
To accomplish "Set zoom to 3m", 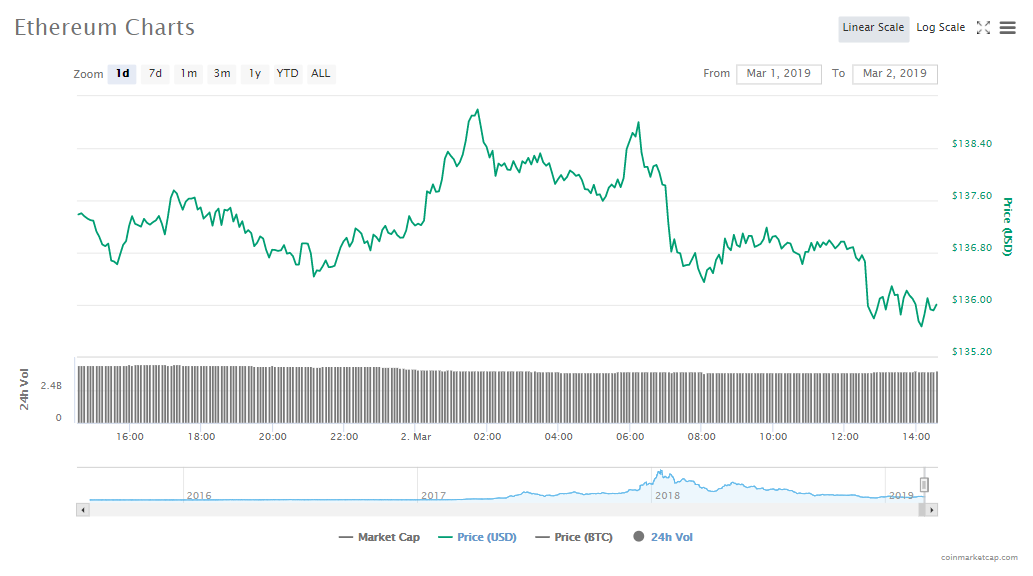I will pos(222,74).
